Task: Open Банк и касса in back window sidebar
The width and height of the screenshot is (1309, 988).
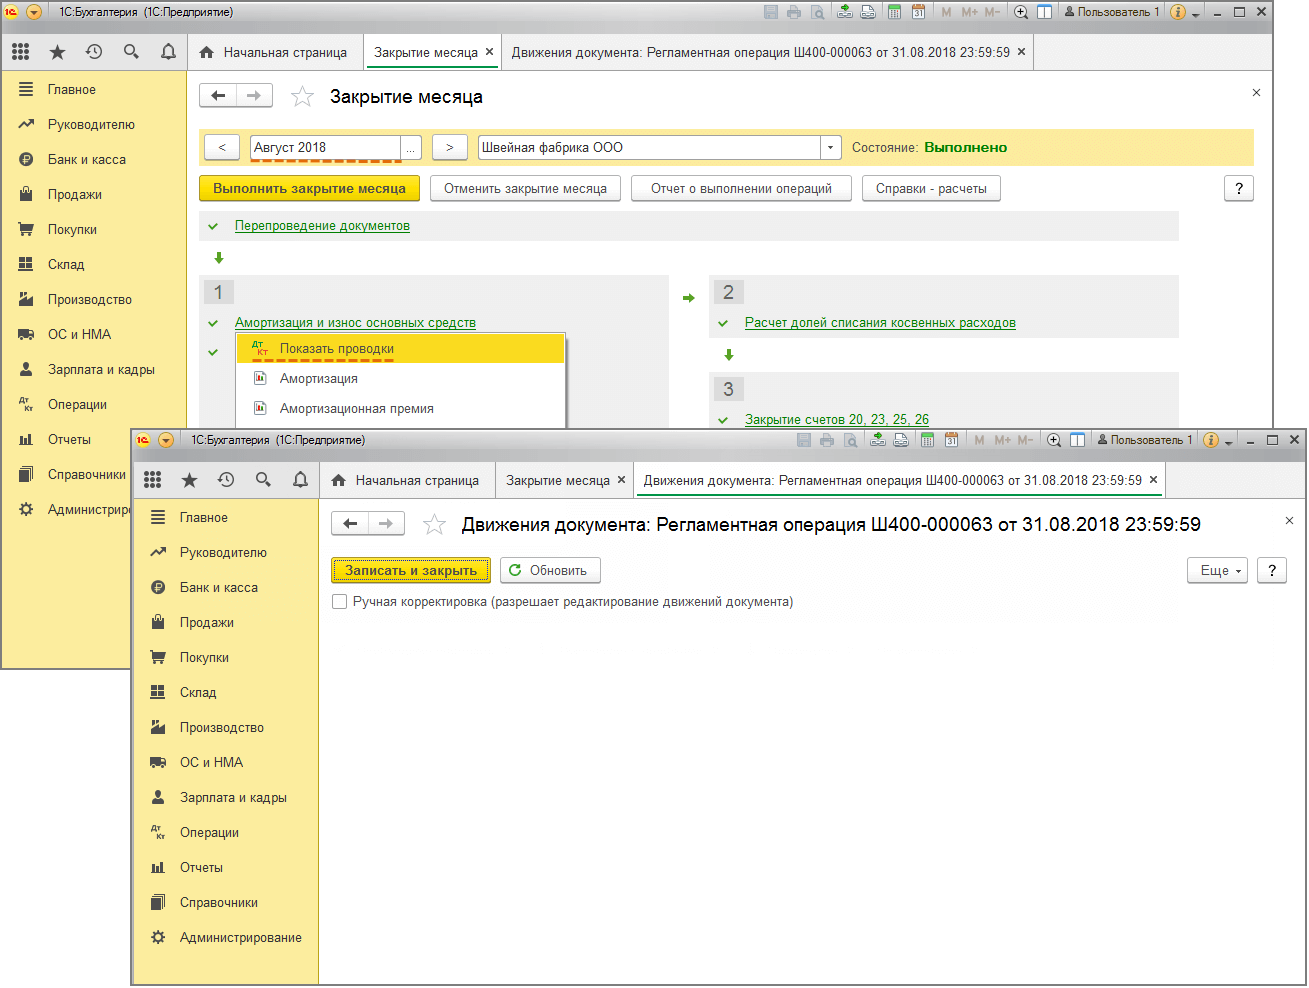Action: click(x=87, y=160)
